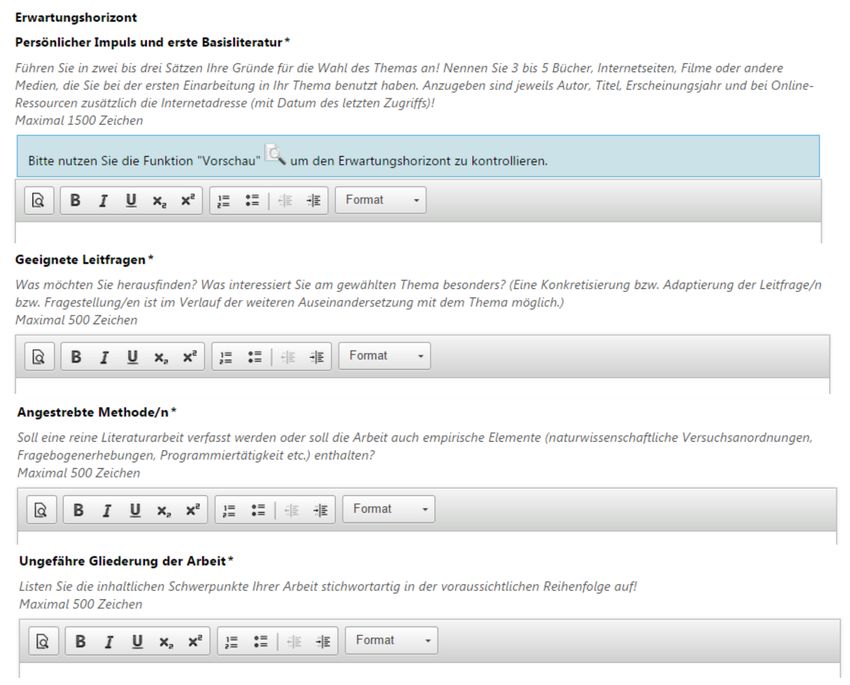Click the Geeignete Leitfragen text area
The image size is (850, 685).
pyautogui.click(x=423, y=386)
